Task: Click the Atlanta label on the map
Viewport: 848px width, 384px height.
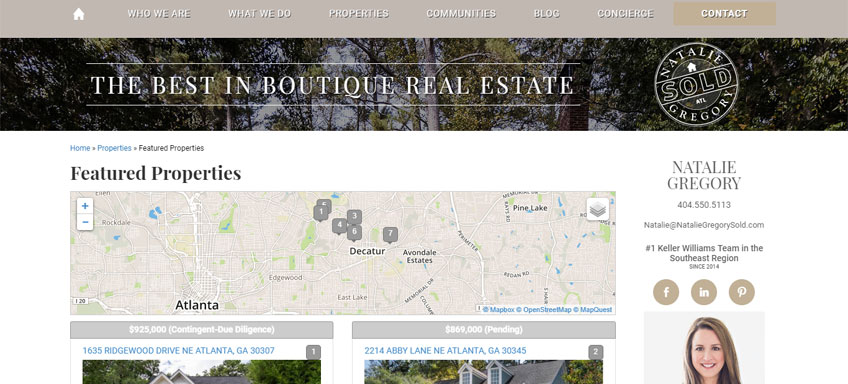Action: pyautogui.click(x=197, y=305)
